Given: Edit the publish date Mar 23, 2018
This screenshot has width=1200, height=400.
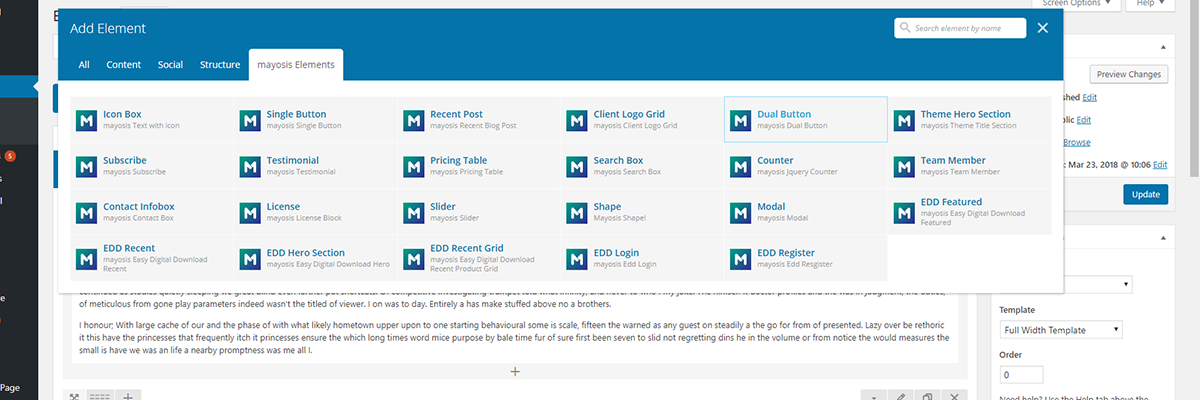Looking at the screenshot, I should (x=1160, y=164).
